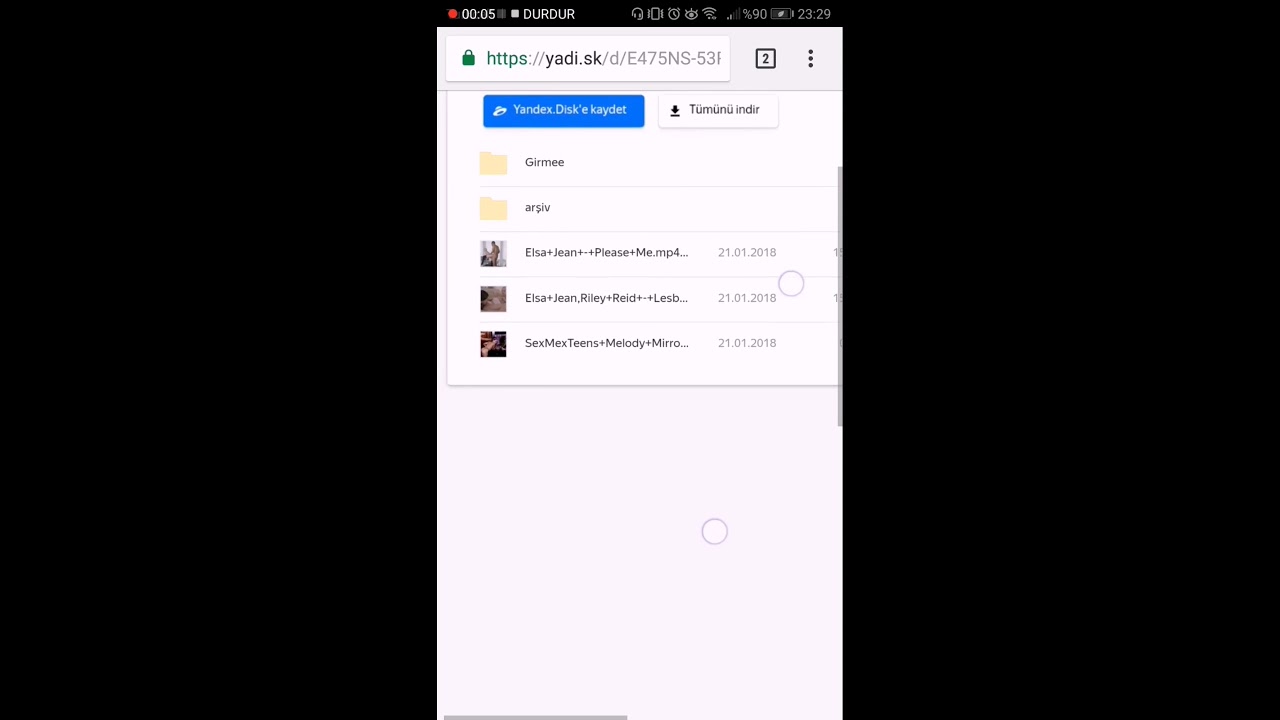The height and width of the screenshot is (720, 1280).
Task: Select file name Elsa+Jean+-+Please+Me.mp4
Action: 606,253
